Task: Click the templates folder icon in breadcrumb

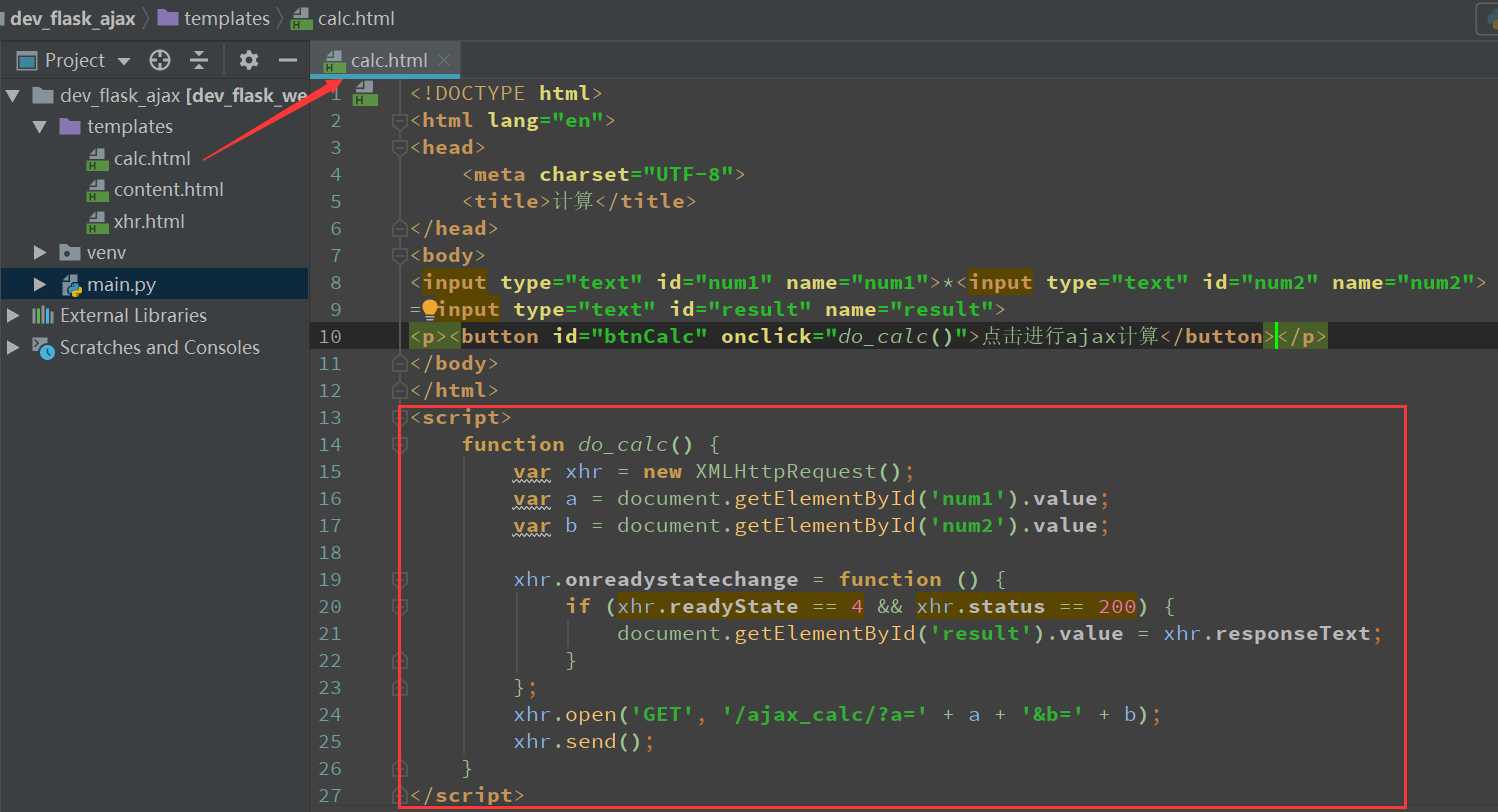Action: pos(168,18)
